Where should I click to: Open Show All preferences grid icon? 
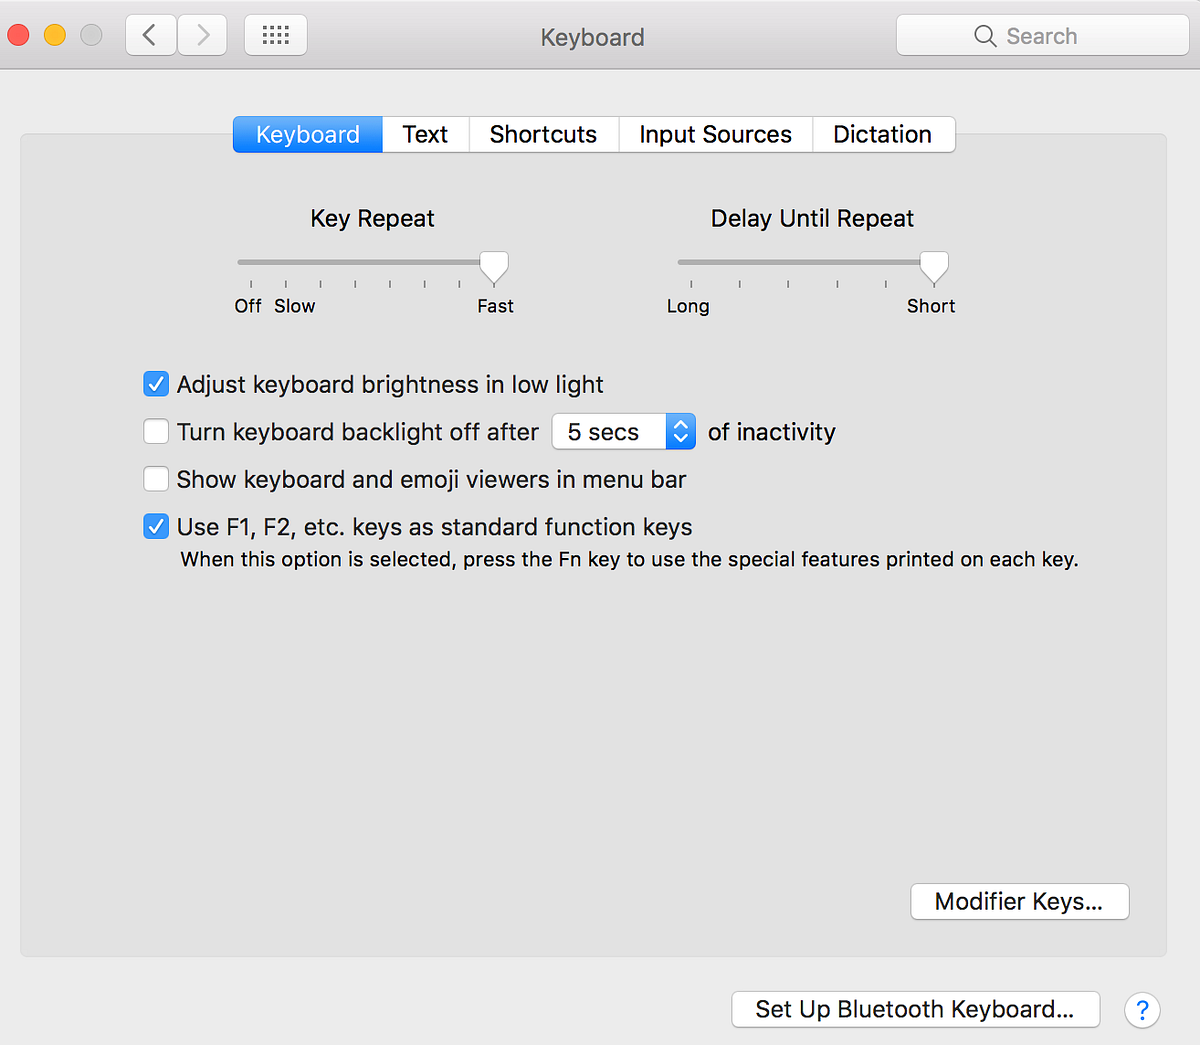pyautogui.click(x=275, y=34)
